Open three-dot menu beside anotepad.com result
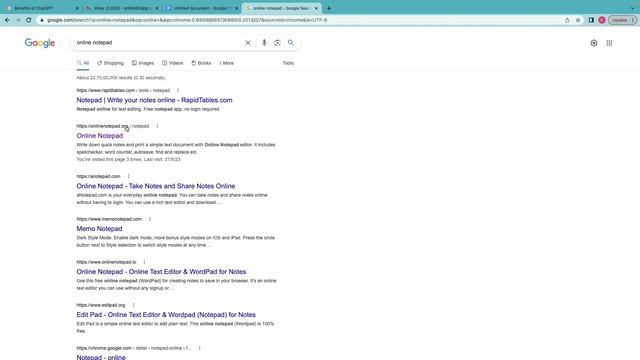This screenshot has height=360, width=640. [x=129, y=176]
